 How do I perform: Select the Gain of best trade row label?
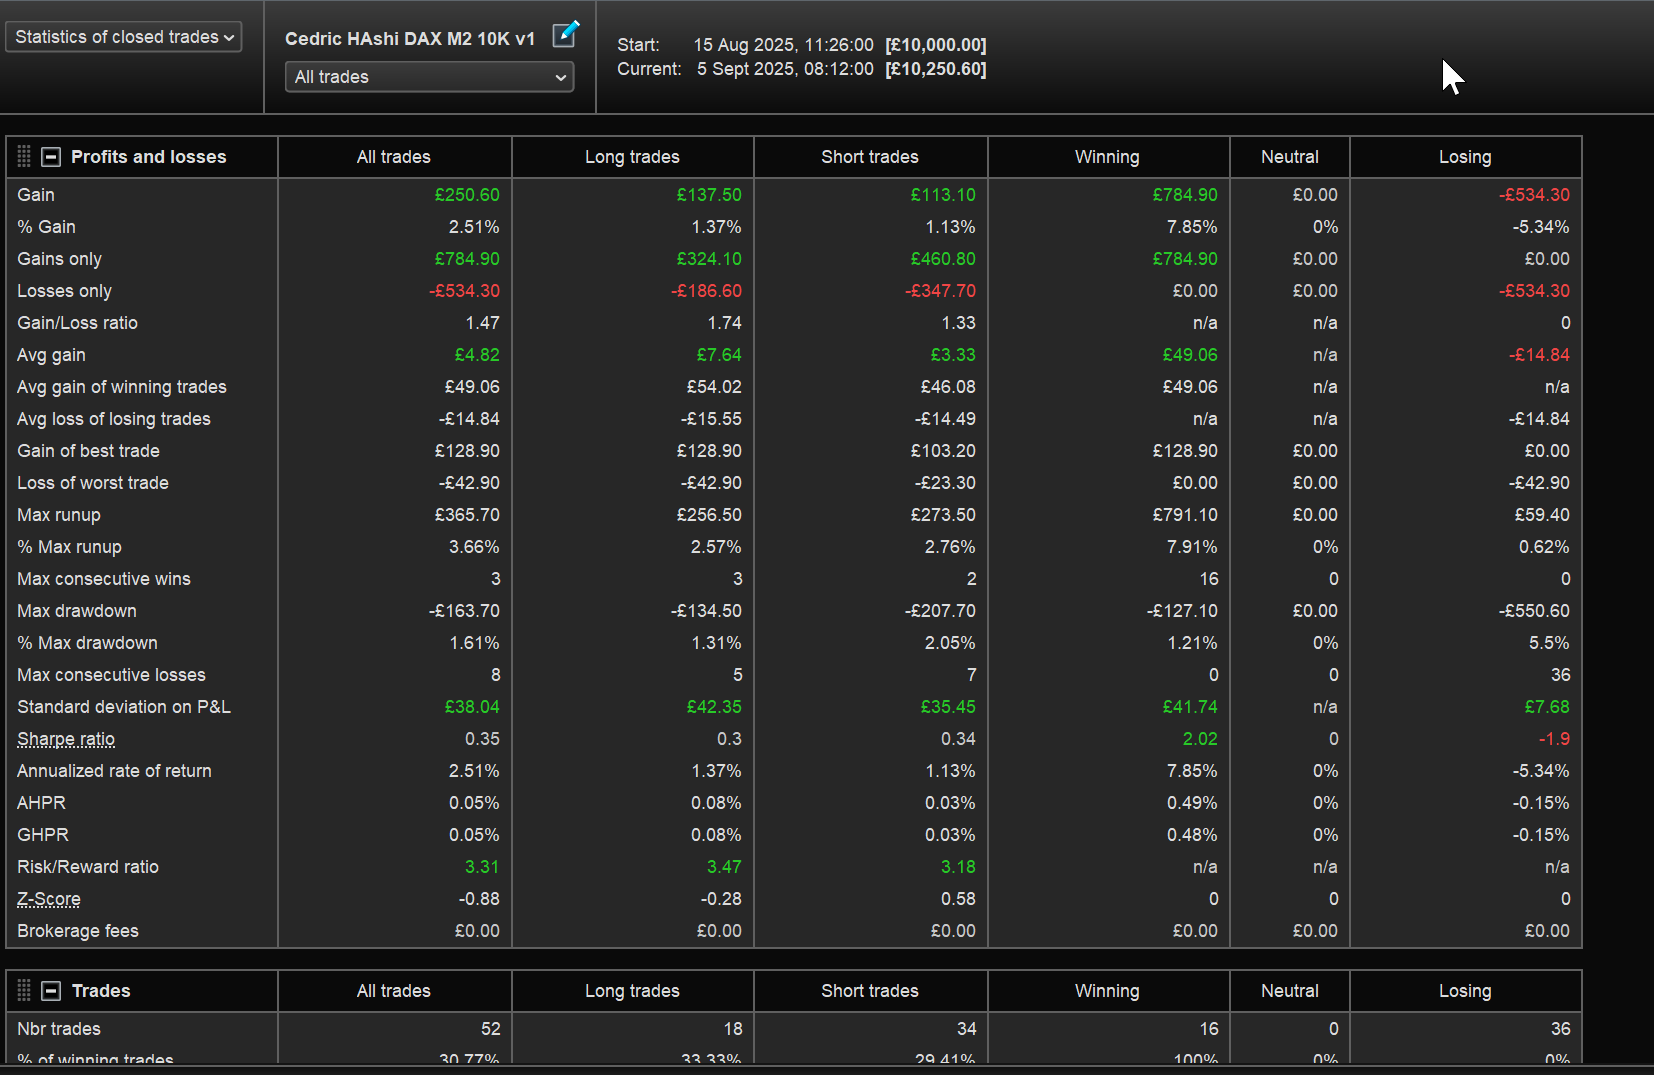tap(88, 451)
